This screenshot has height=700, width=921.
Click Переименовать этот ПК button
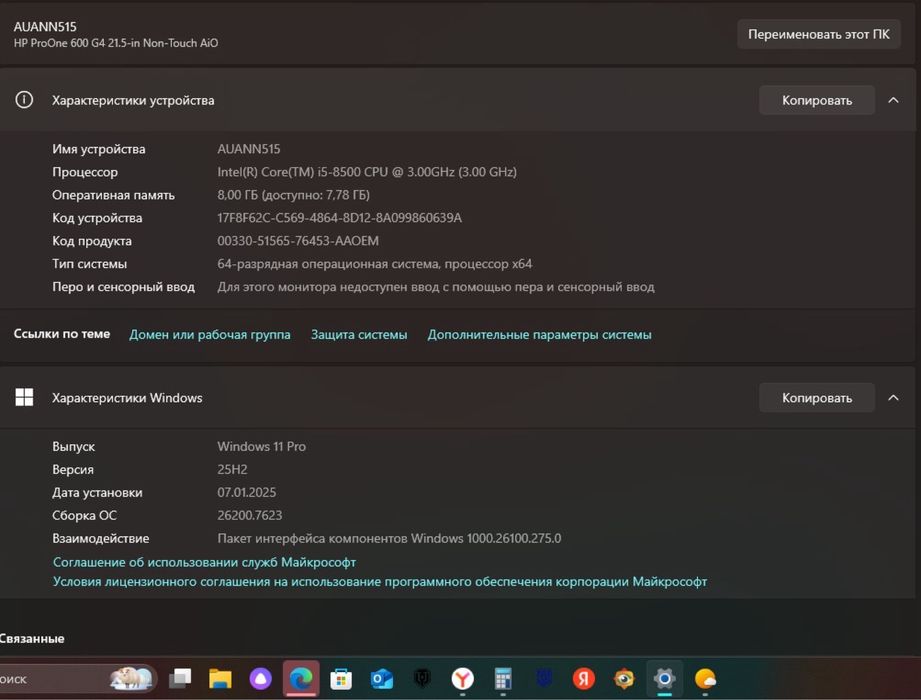click(819, 34)
